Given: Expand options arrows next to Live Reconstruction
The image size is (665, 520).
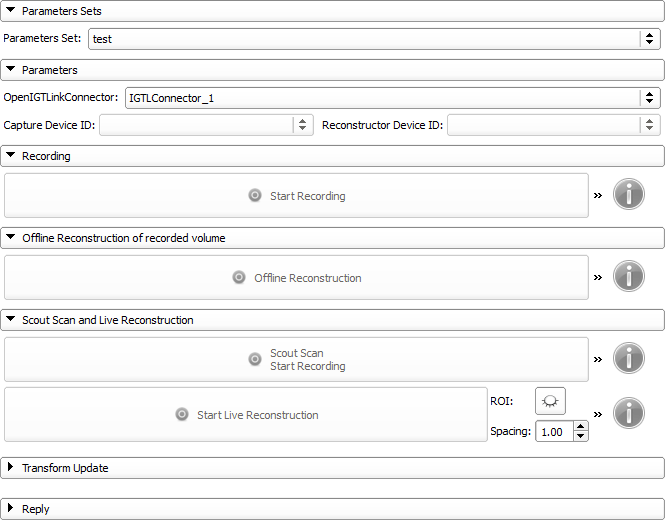Looking at the screenshot, I should pyautogui.click(x=598, y=413).
